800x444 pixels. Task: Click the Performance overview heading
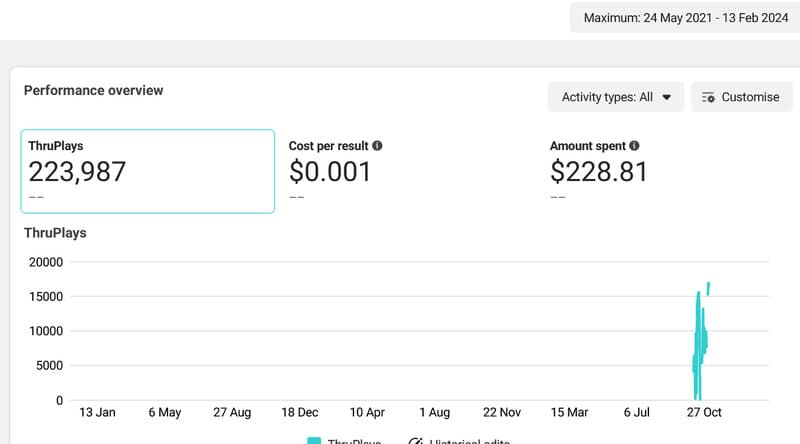(93, 90)
